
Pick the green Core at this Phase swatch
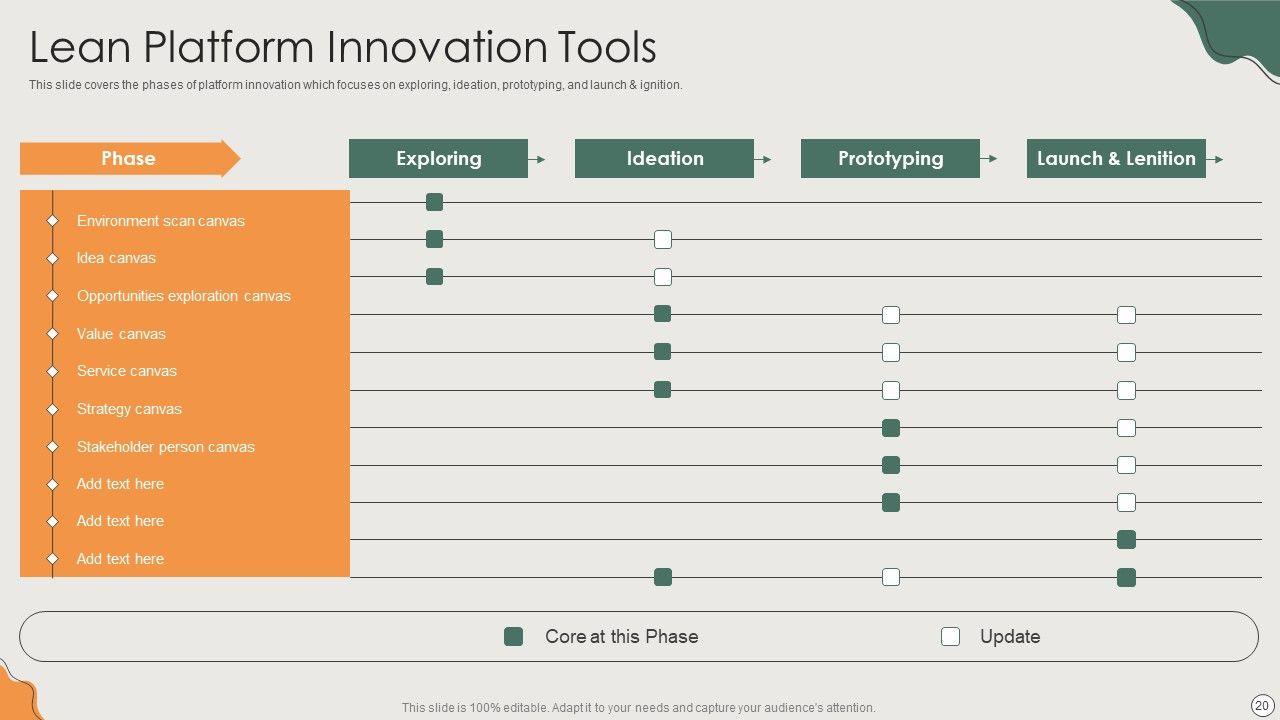pos(514,637)
